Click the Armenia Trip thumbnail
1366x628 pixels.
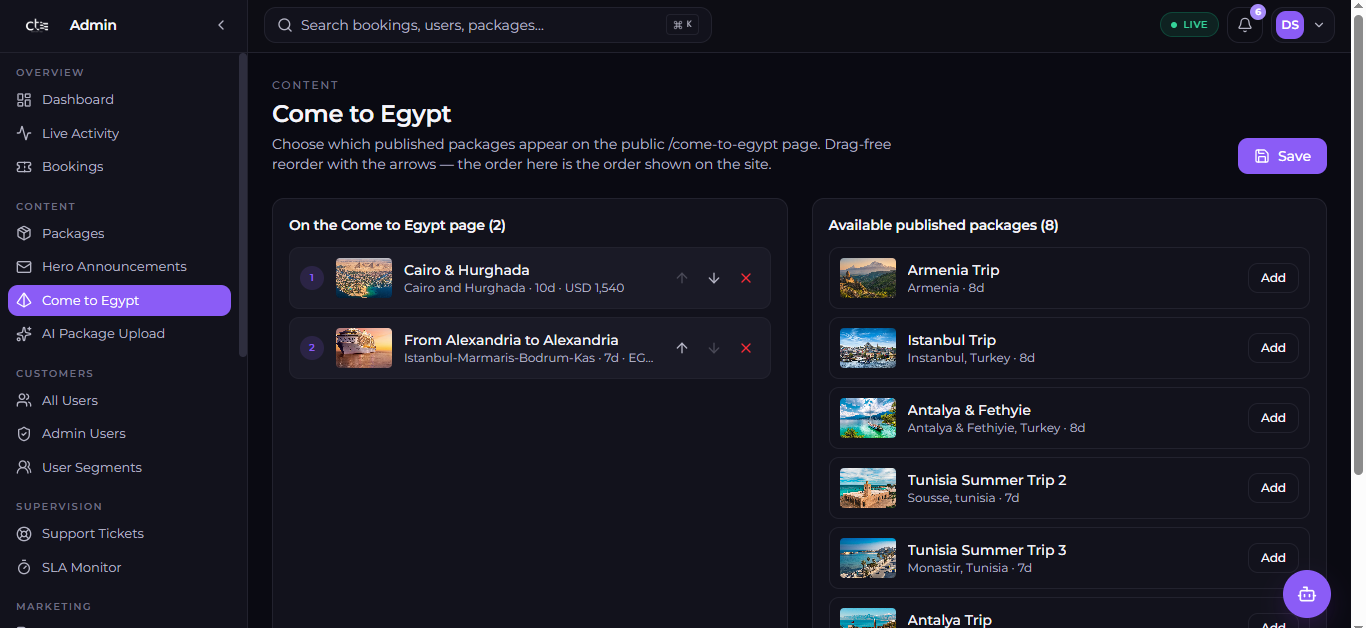pos(868,278)
